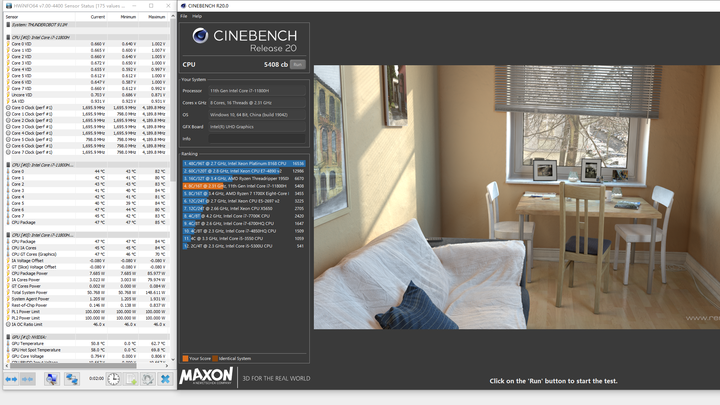Select ranking row 10 Core i7-4850HQ
720x405 pixels.
[244, 231]
